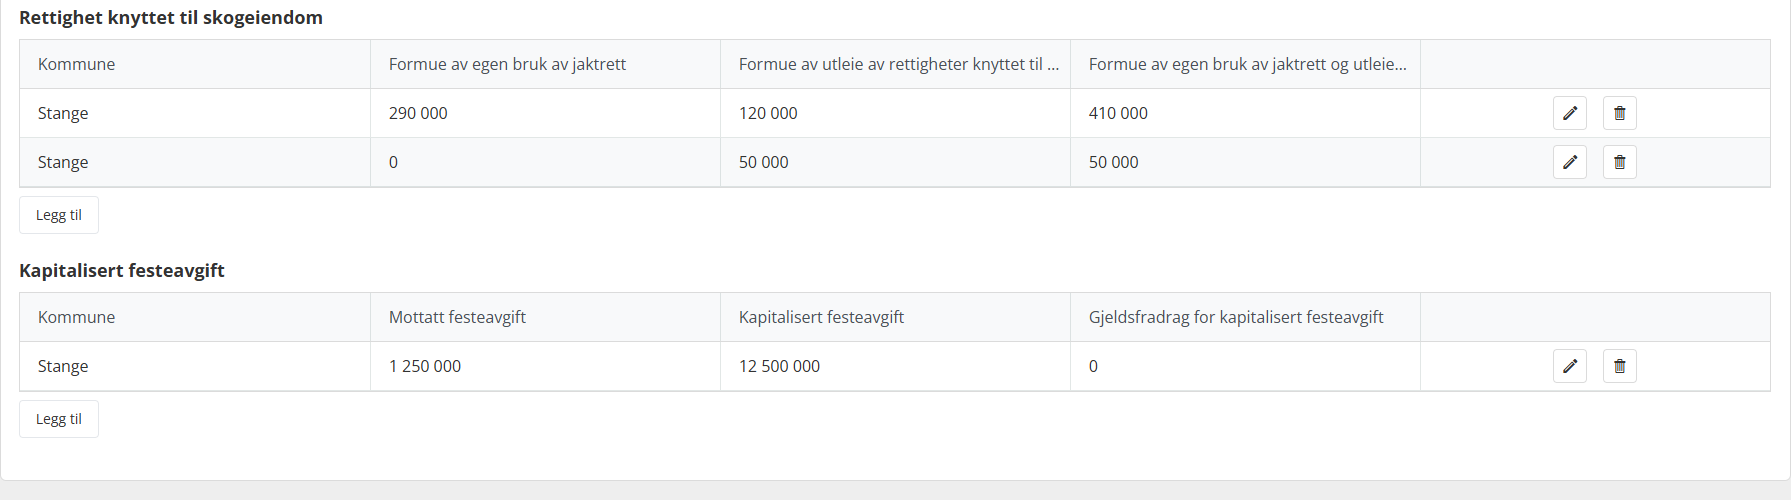Click Legg til under festeavgift table

(59, 419)
